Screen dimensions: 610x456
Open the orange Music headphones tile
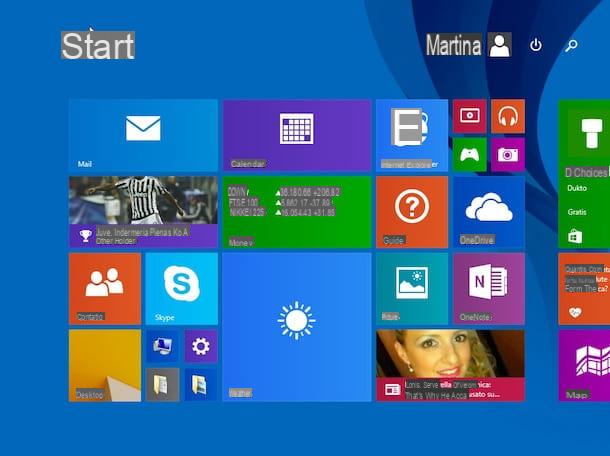pos(508,116)
